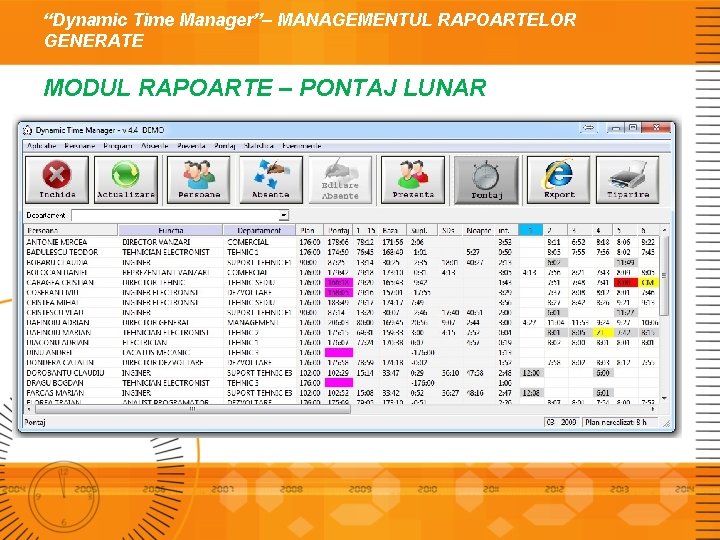This screenshot has height=540, width=720.
Task: Open the Persoane toolbar button
Action: tap(198, 180)
